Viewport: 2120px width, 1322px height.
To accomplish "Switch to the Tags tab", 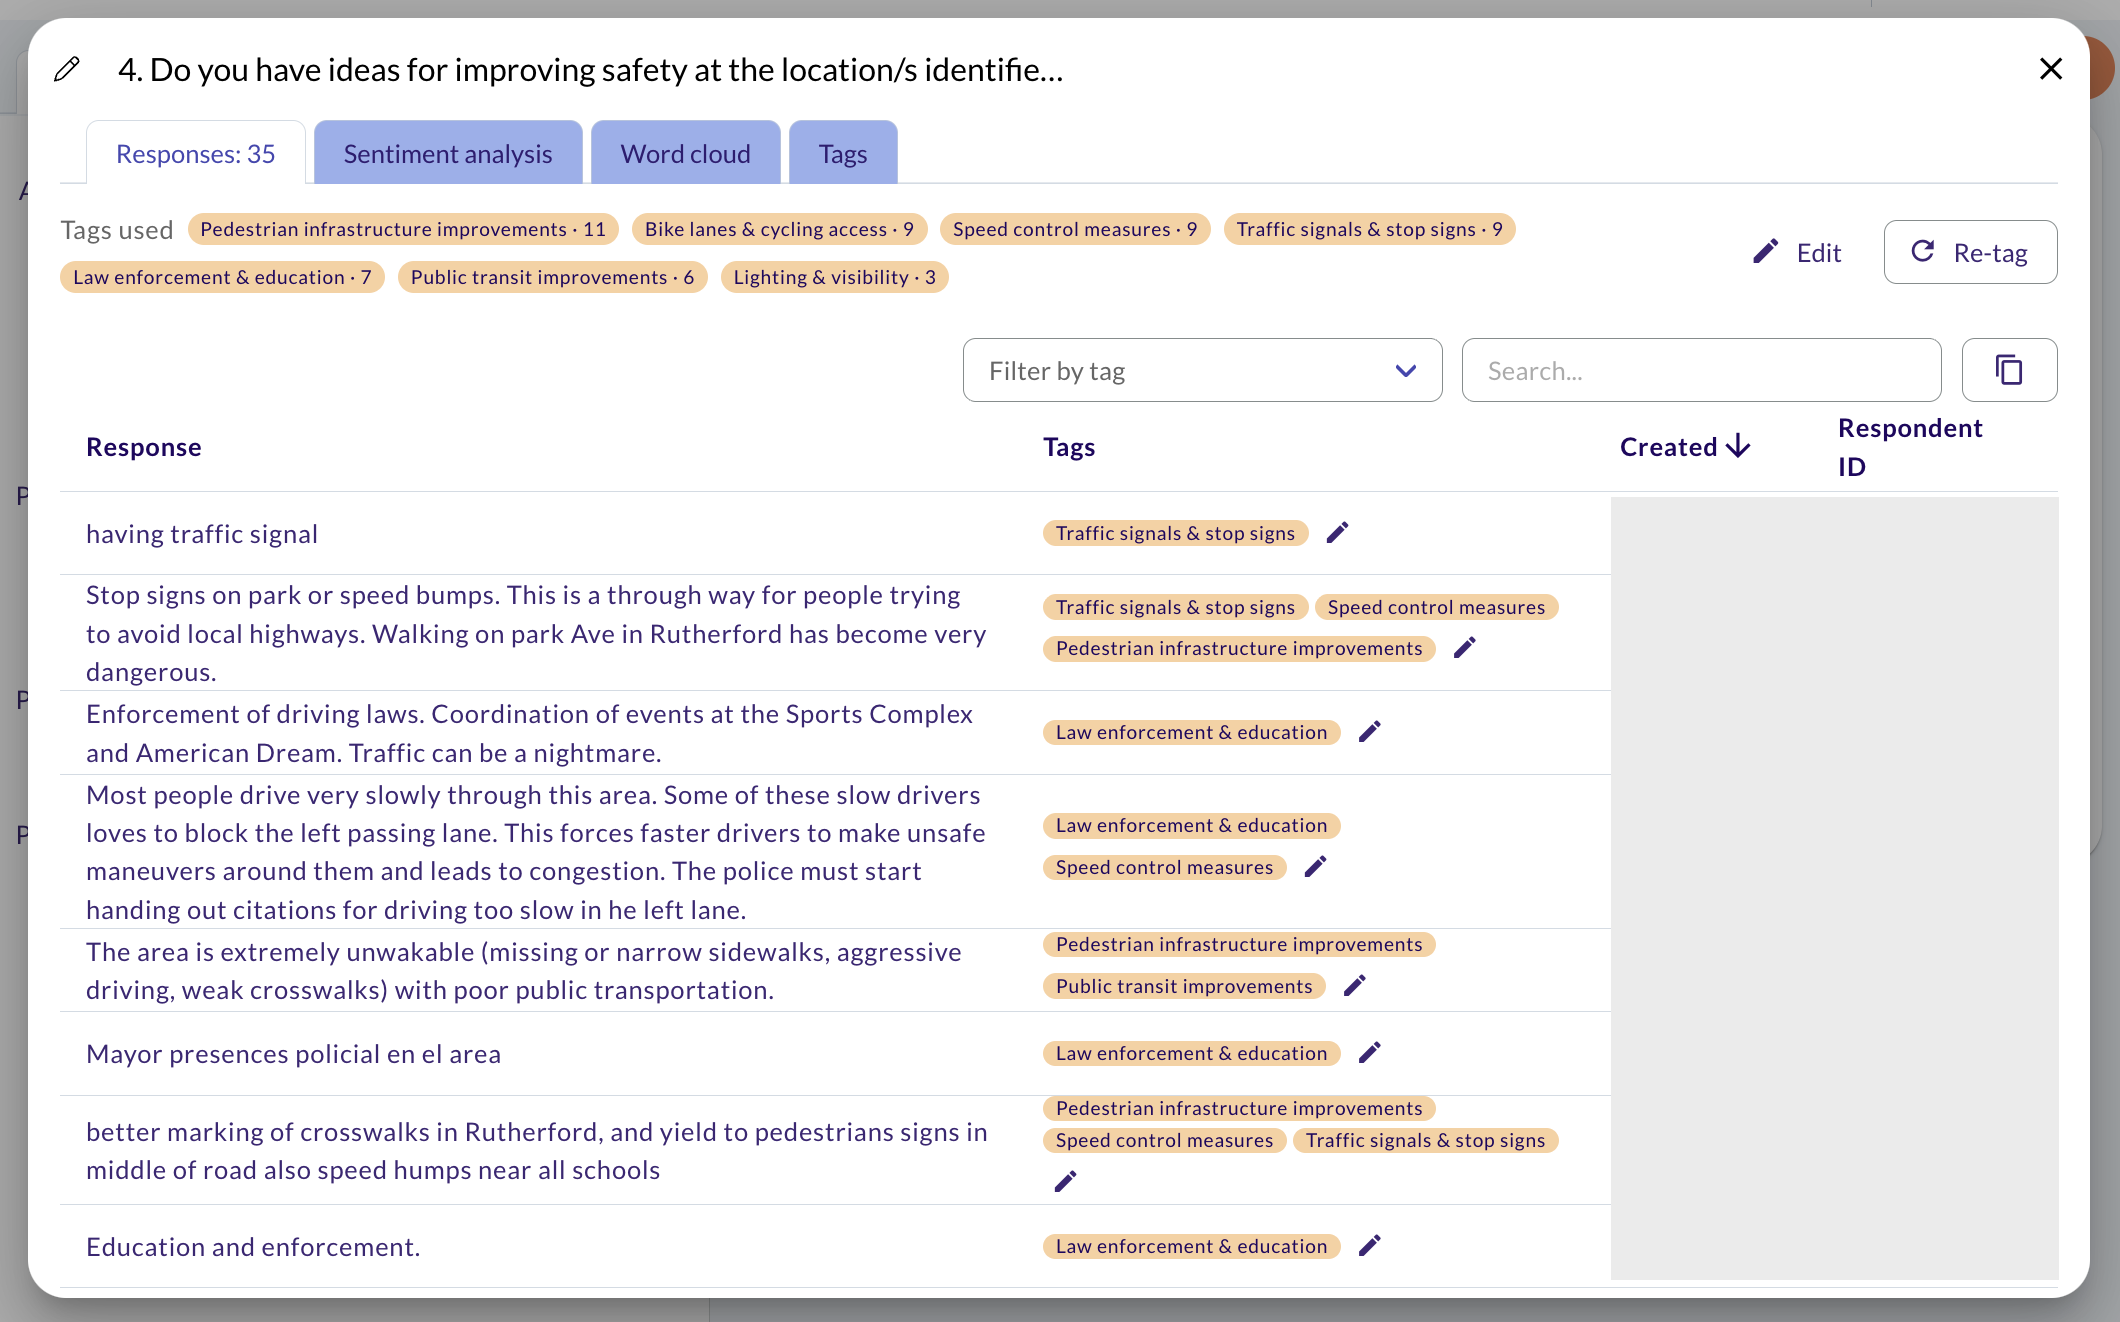I will (x=843, y=153).
